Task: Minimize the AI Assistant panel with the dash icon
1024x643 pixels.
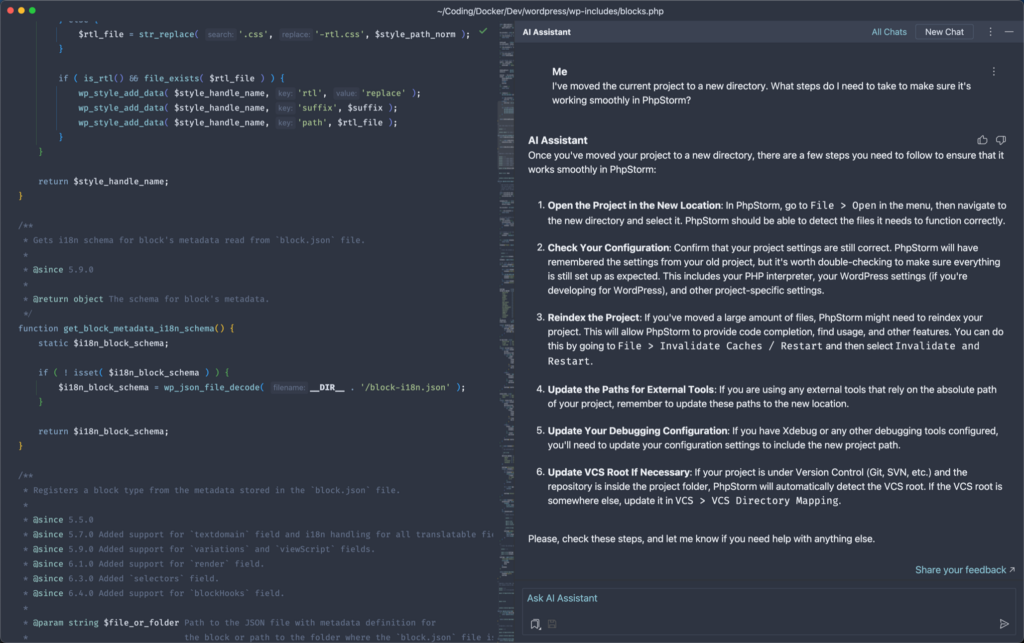Action: [1007, 32]
